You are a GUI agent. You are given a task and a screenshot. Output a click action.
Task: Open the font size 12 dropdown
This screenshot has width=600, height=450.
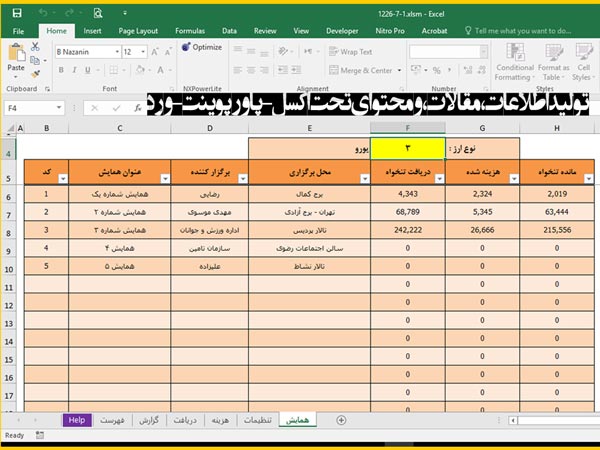click(143, 52)
